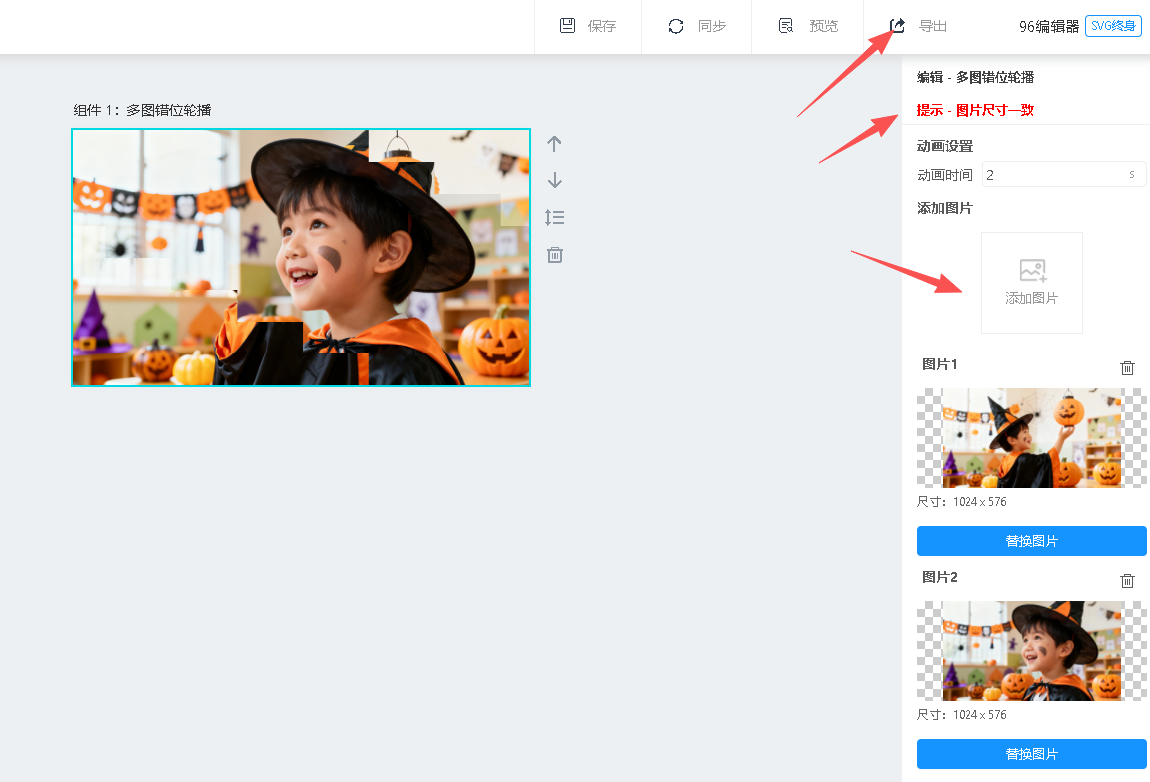Select the carousel image on canvas

click(x=301, y=258)
